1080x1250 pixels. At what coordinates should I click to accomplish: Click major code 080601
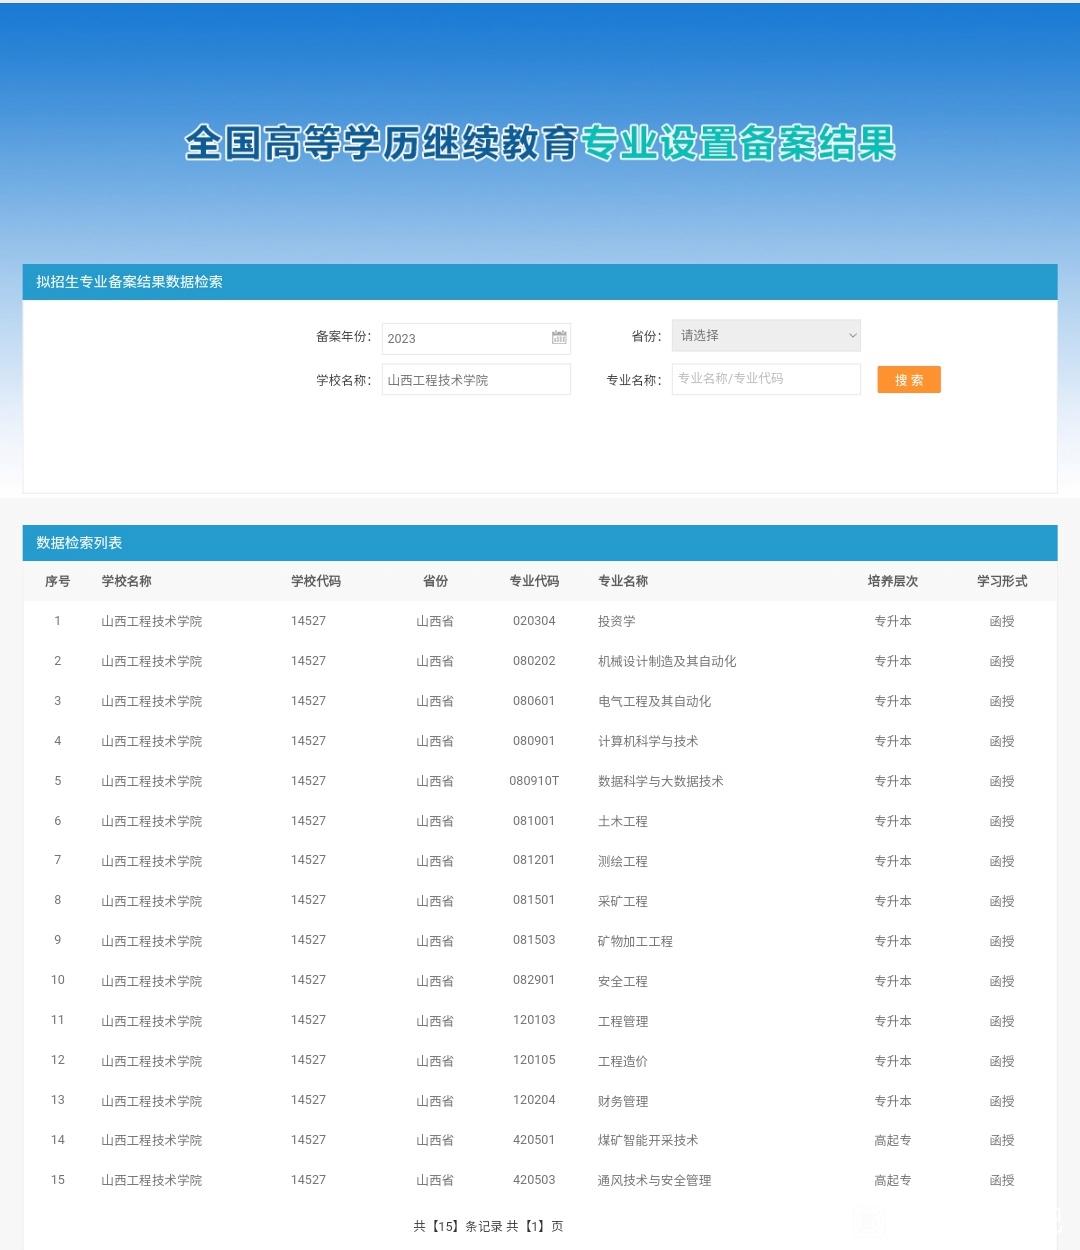click(534, 701)
